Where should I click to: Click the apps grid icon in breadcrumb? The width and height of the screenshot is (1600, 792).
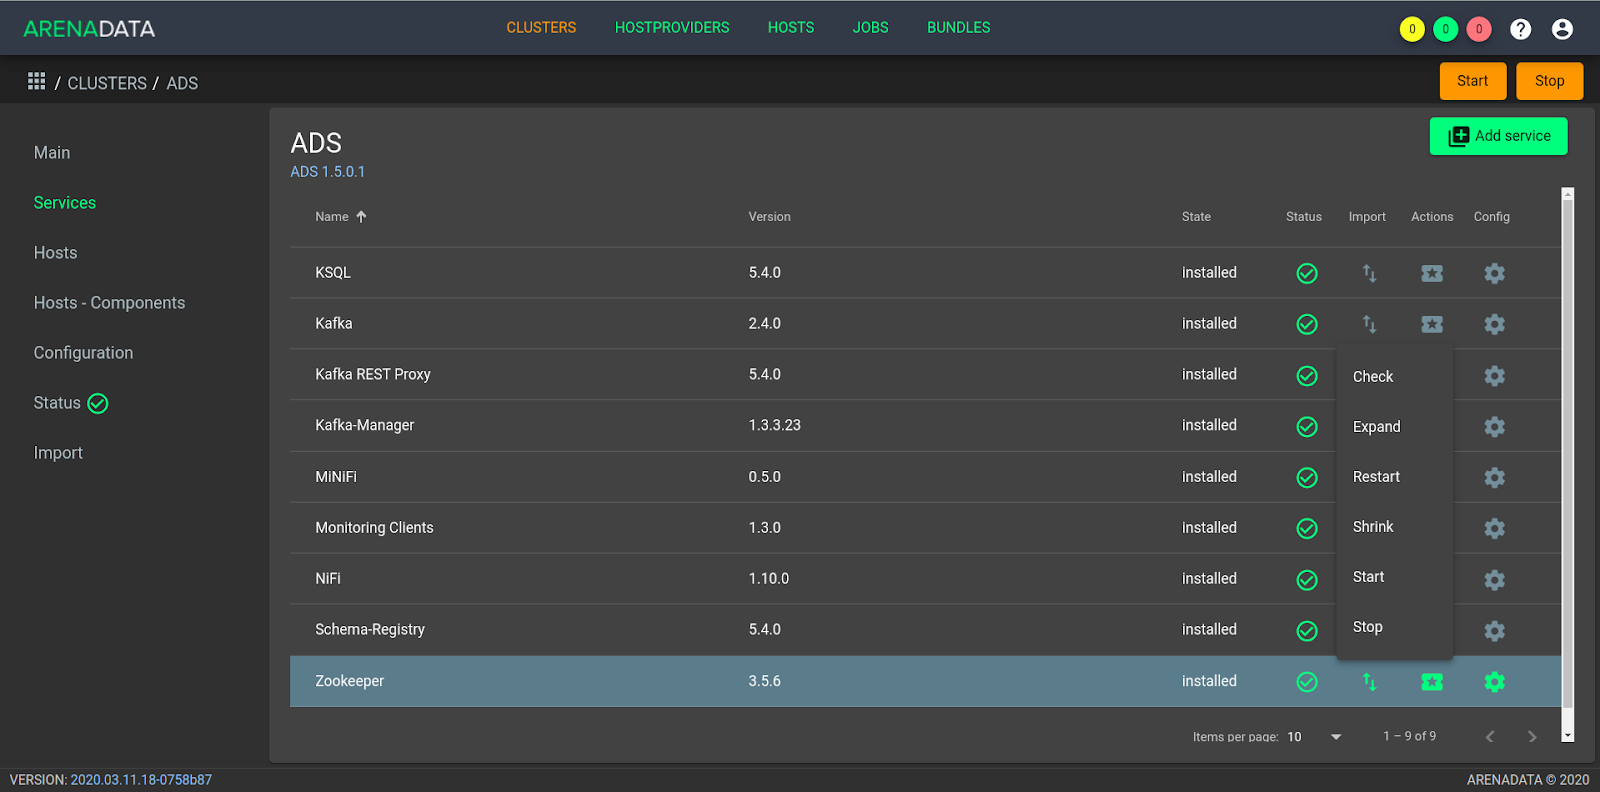[x=37, y=82]
